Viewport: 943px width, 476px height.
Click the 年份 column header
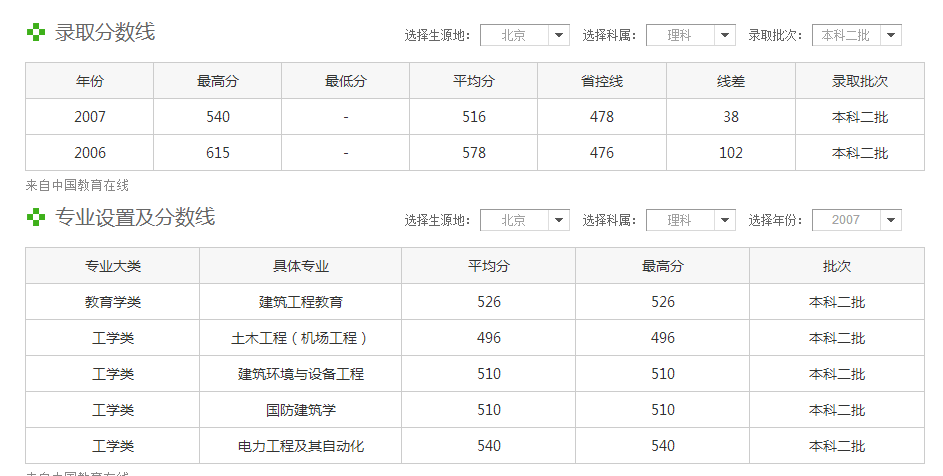tap(89, 81)
